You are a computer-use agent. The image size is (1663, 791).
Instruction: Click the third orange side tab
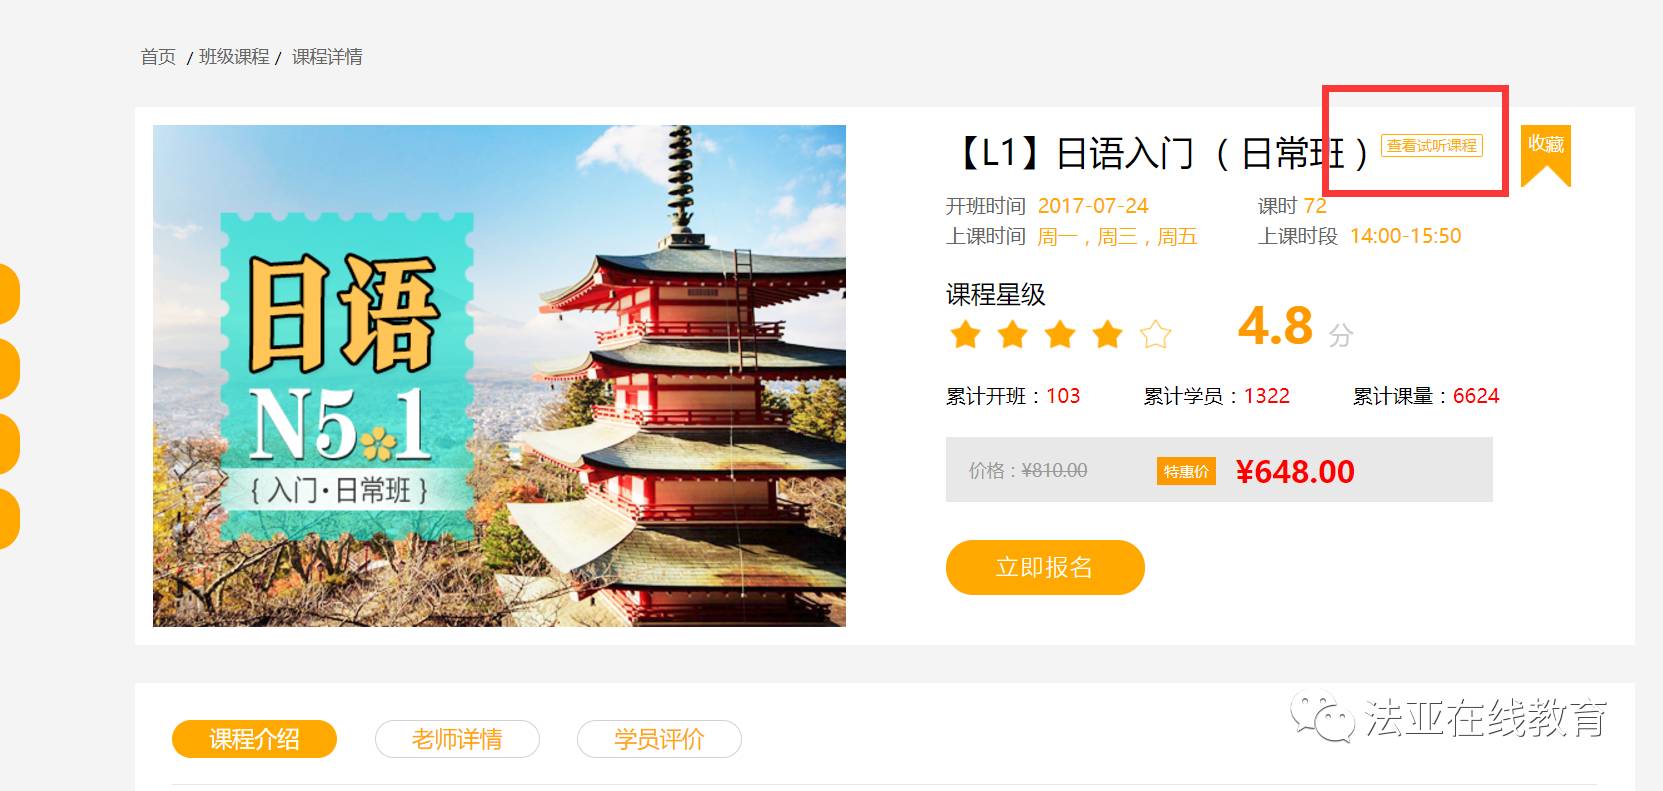(9, 444)
